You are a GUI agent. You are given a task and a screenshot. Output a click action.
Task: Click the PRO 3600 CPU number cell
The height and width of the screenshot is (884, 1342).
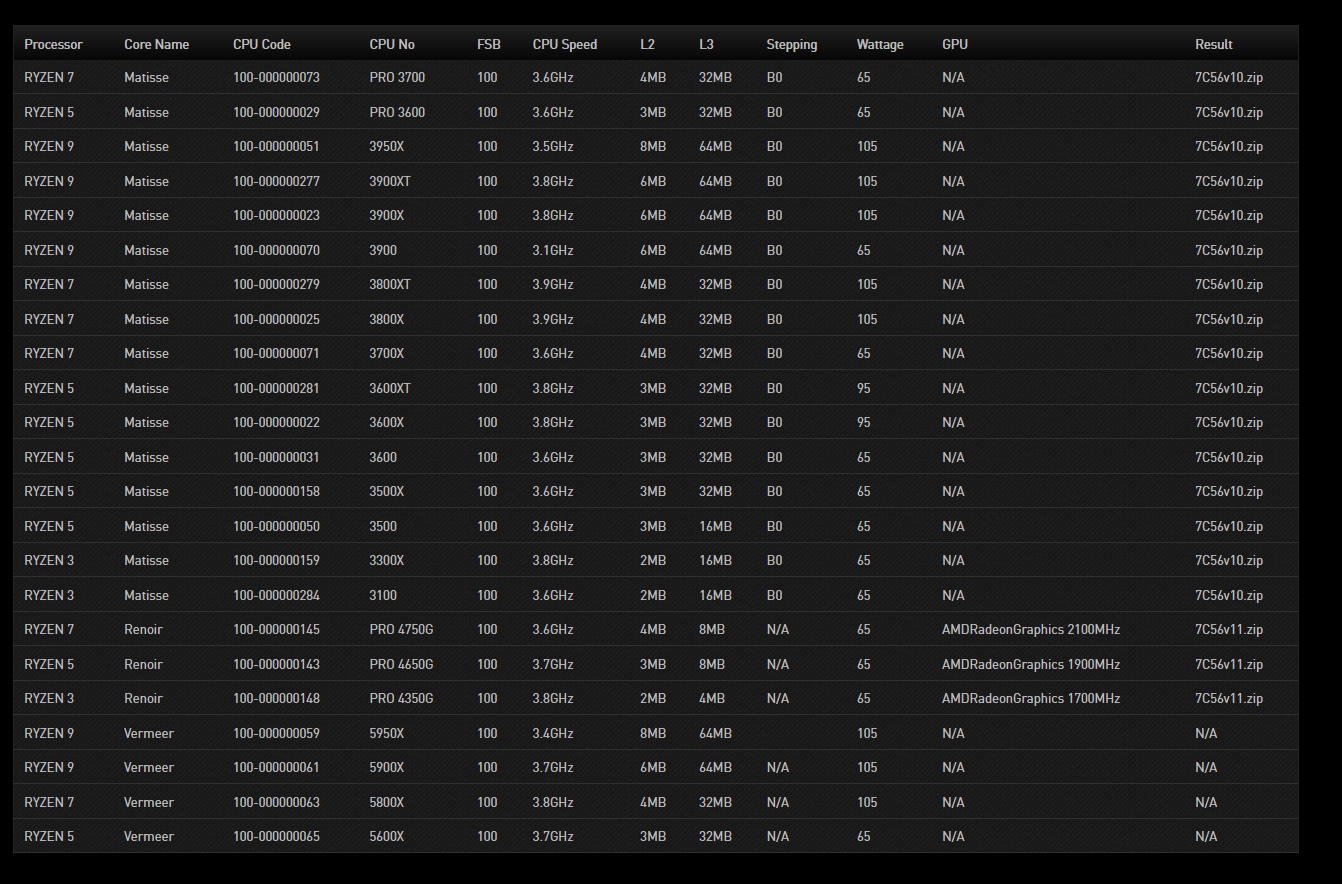tap(397, 112)
